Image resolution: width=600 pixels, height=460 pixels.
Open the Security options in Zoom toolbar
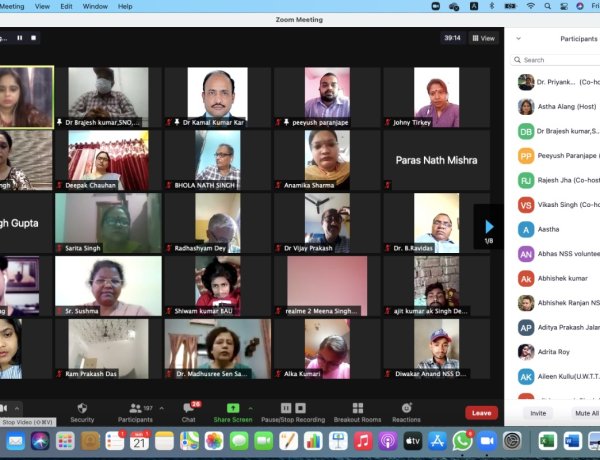pyautogui.click(x=82, y=412)
